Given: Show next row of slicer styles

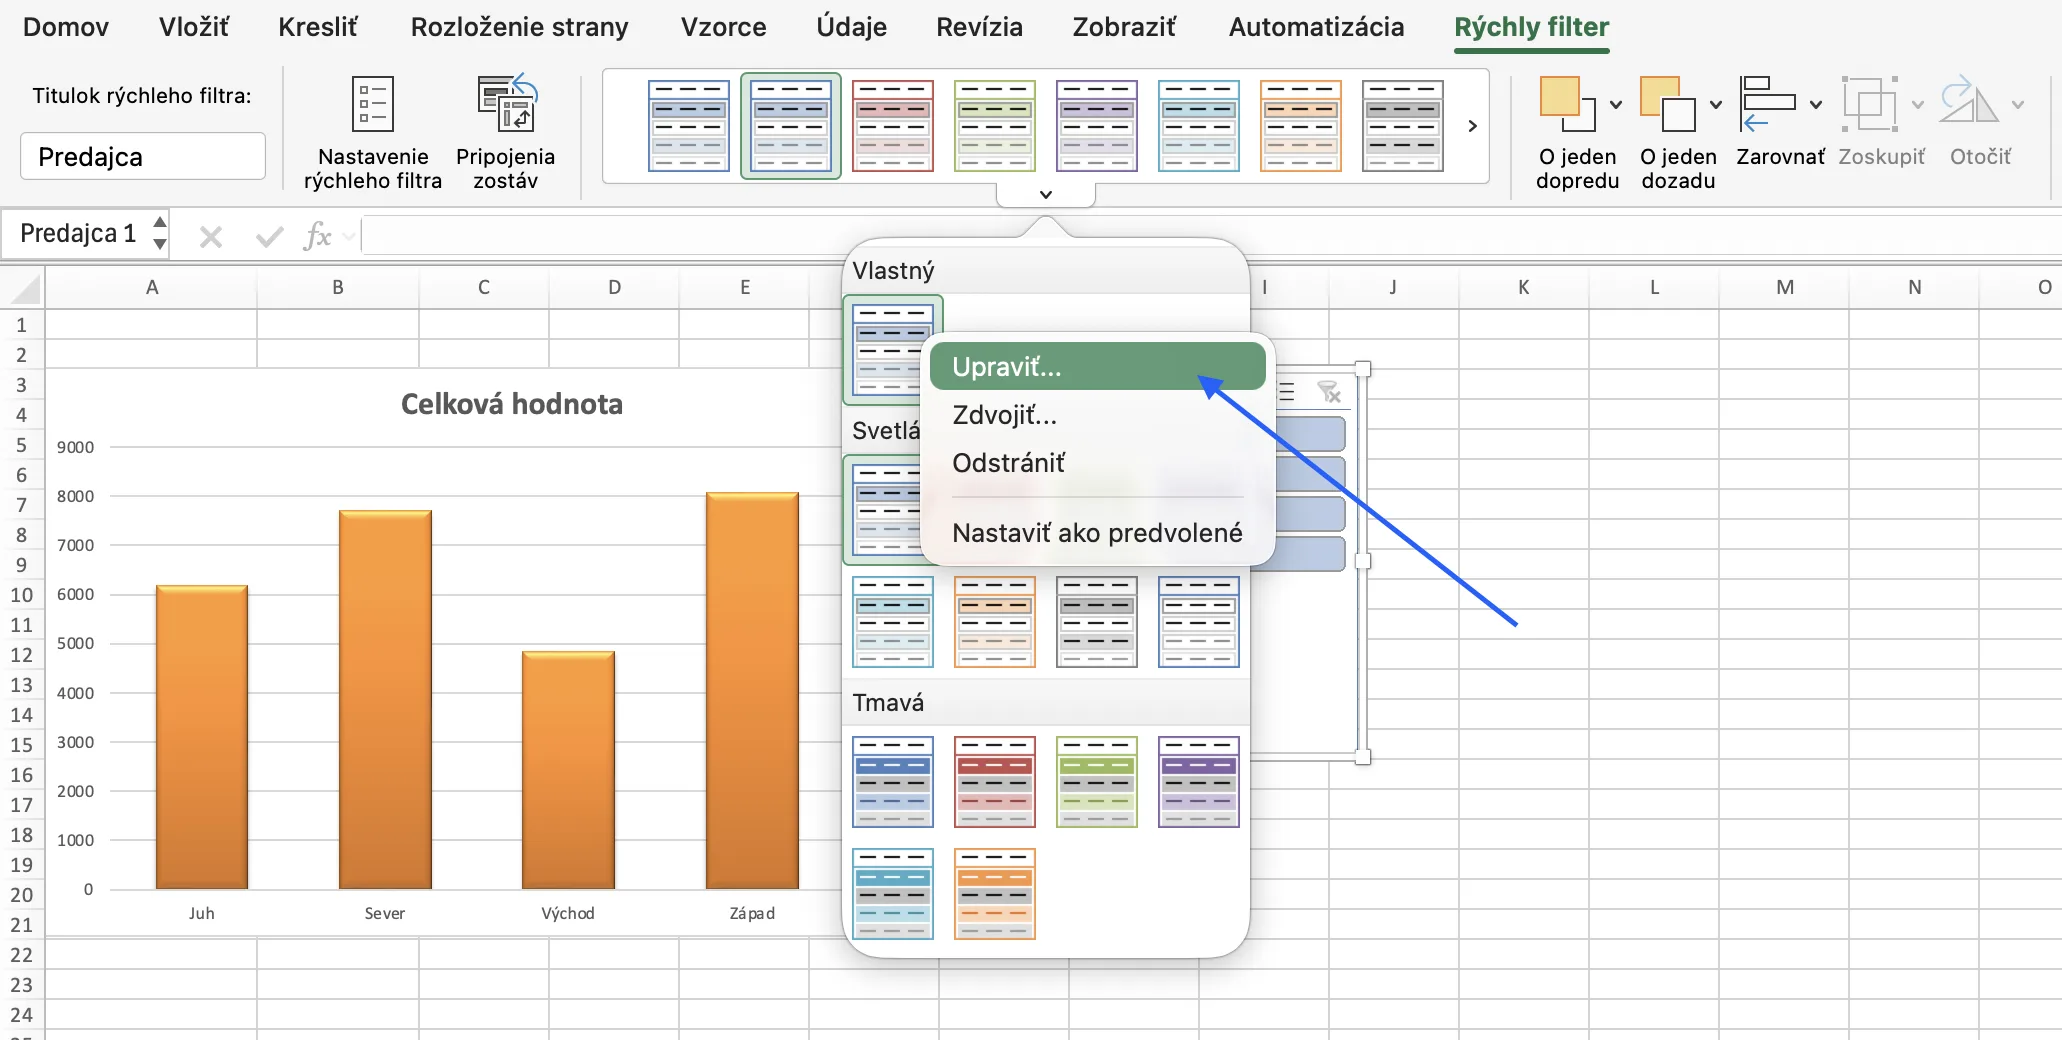Looking at the screenshot, I should [x=1472, y=126].
